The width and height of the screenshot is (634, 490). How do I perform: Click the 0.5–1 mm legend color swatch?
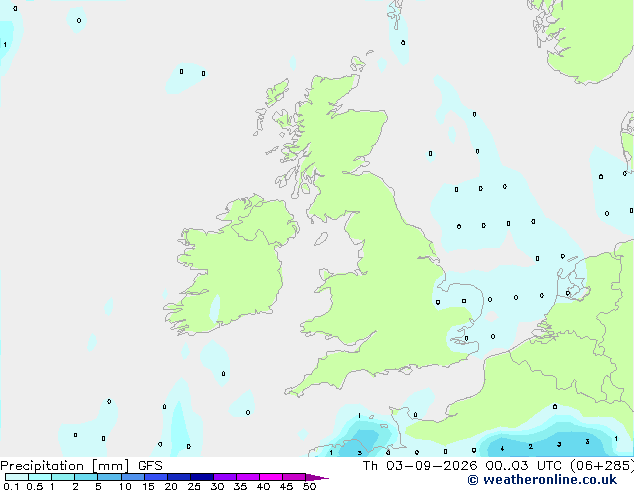40,477
